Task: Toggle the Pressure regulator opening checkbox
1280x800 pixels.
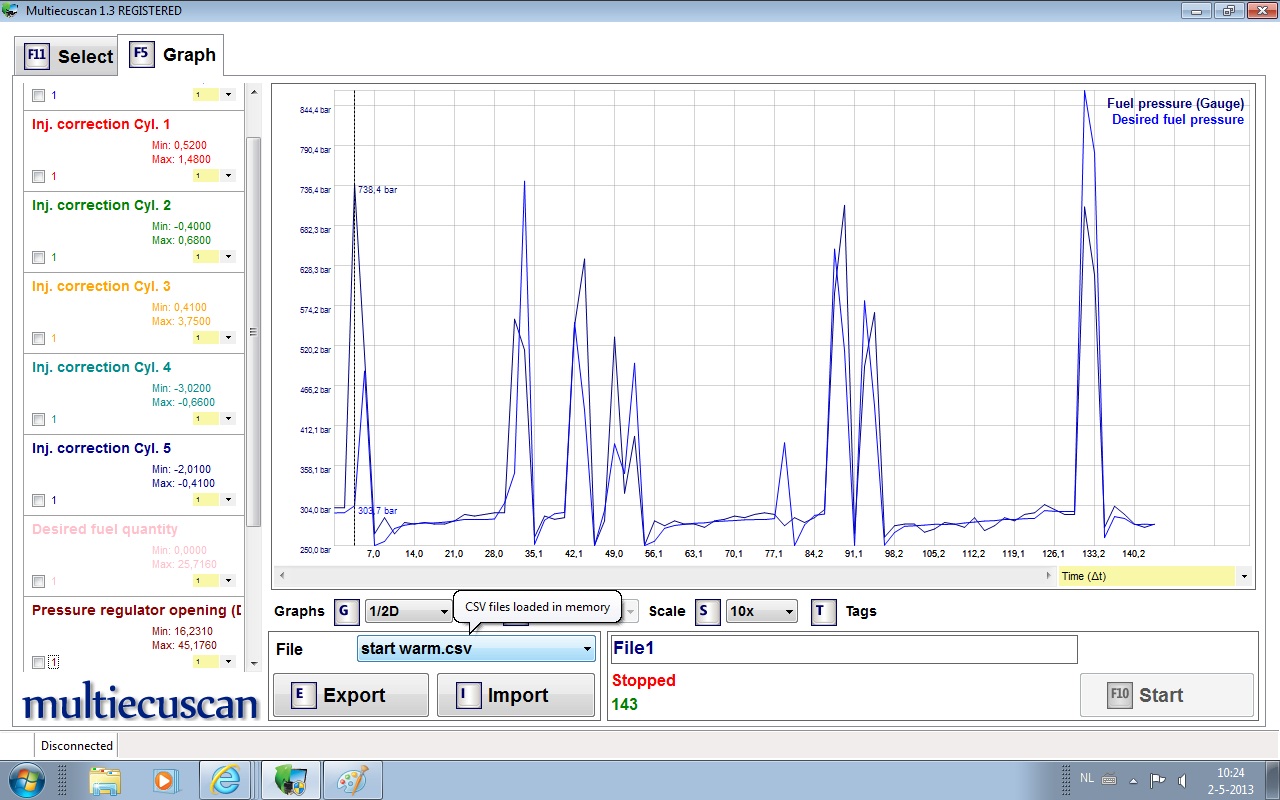Action: pyautogui.click(x=38, y=662)
